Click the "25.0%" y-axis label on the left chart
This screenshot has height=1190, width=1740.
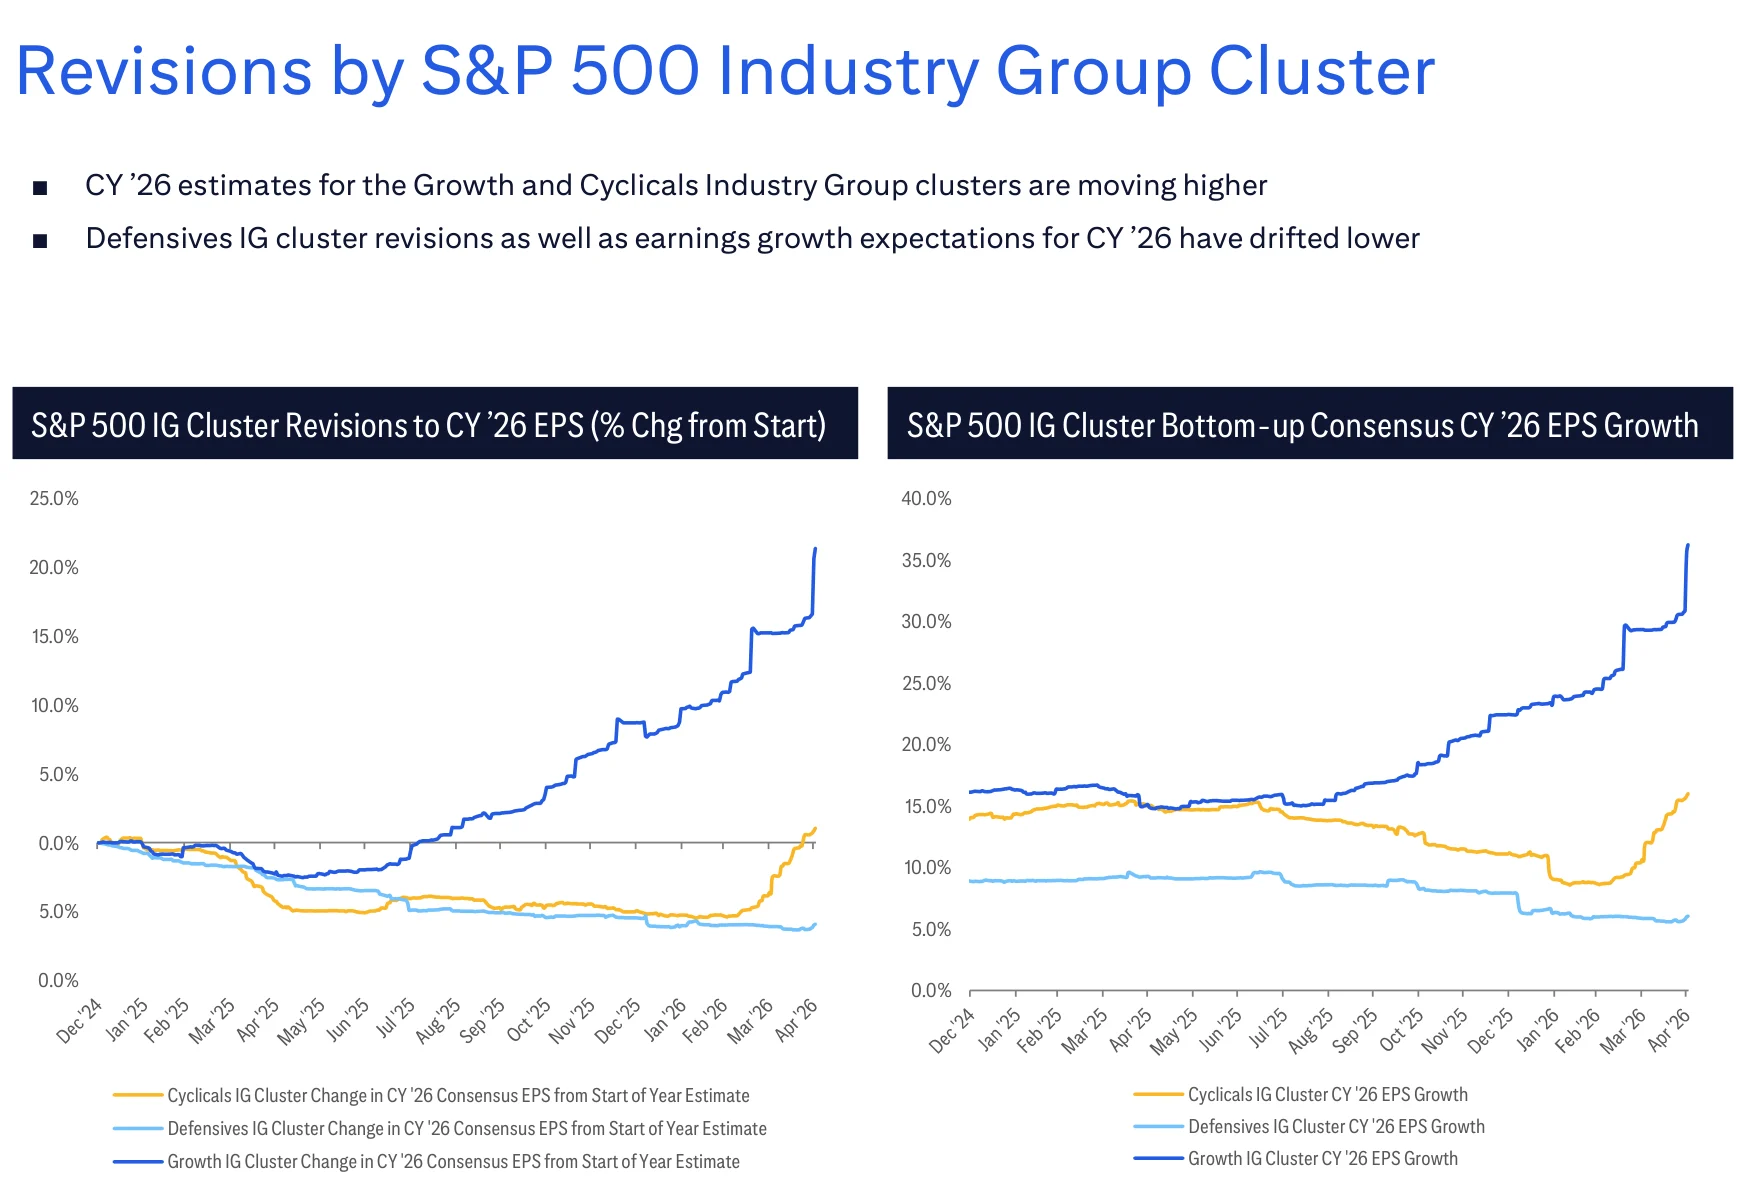[x=54, y=498]
